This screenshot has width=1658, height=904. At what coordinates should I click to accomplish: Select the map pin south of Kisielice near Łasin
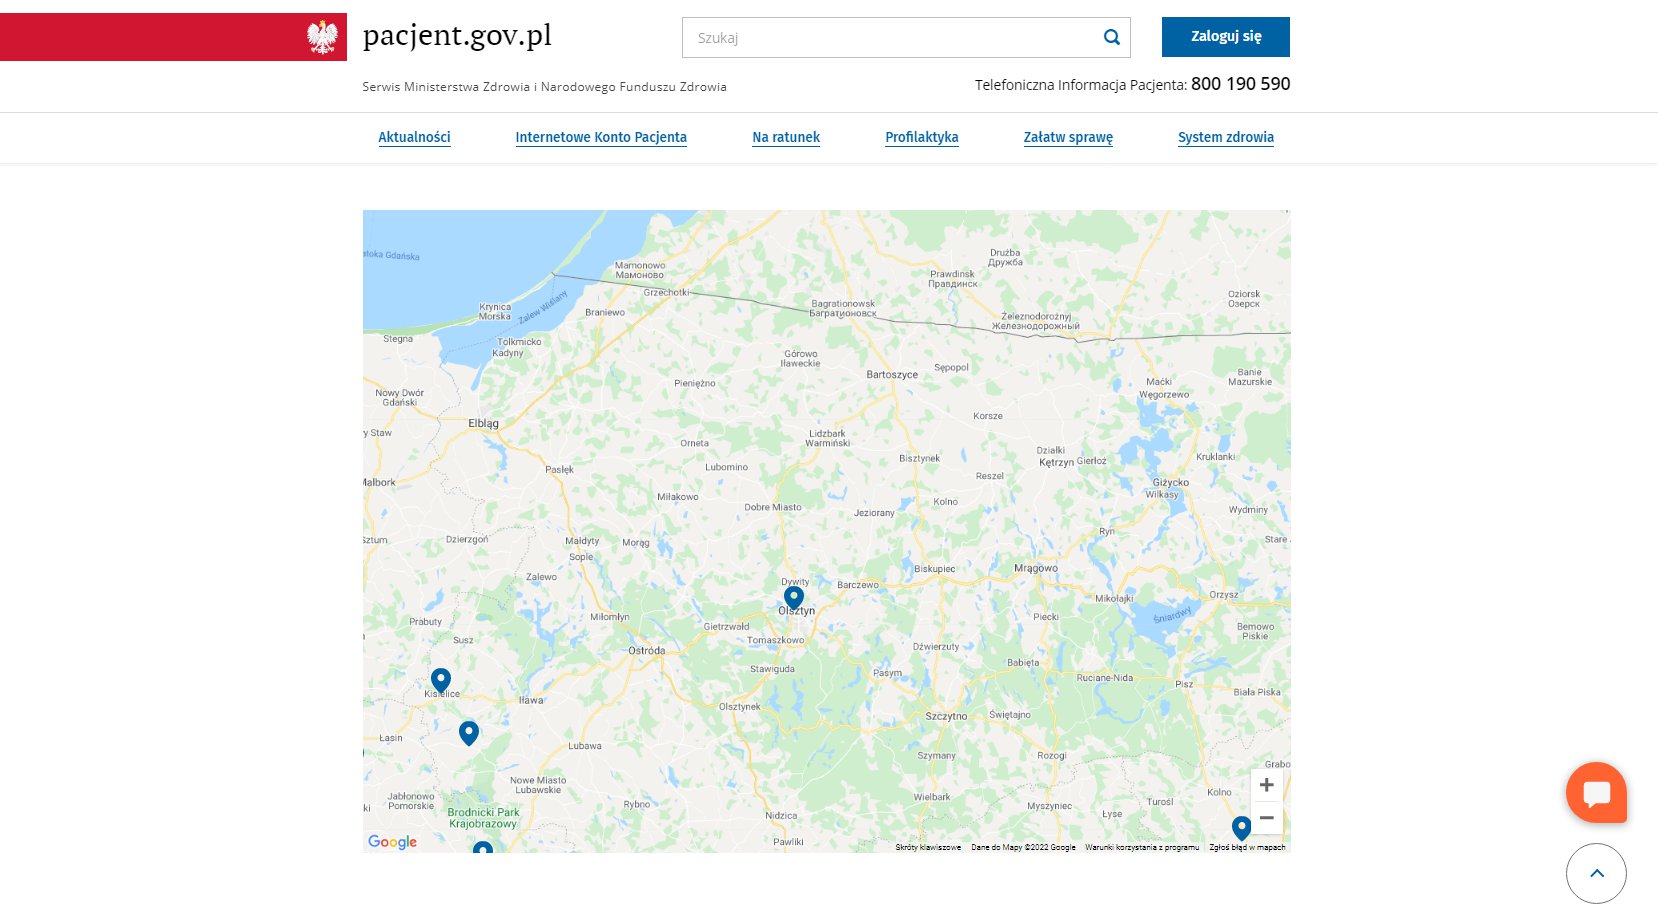point(469,733)
